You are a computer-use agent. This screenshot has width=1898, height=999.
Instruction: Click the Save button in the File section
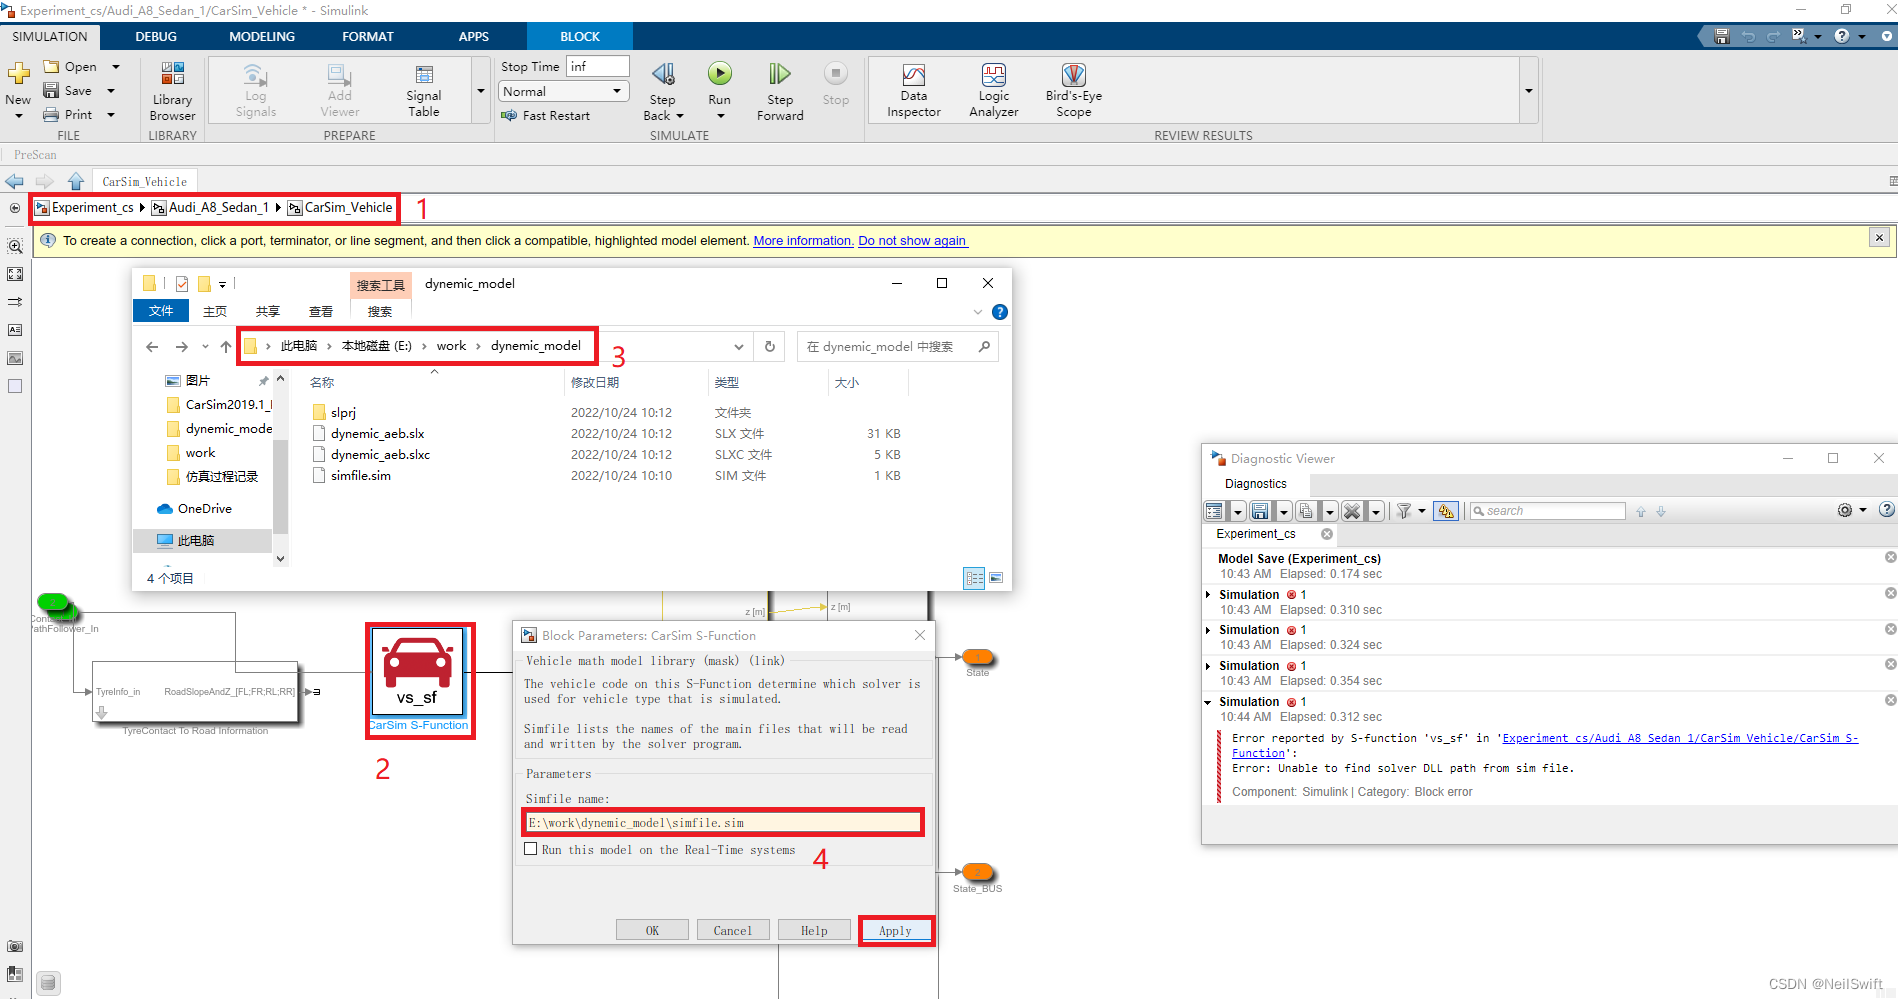pyautogui.click(x=68, y=91)
